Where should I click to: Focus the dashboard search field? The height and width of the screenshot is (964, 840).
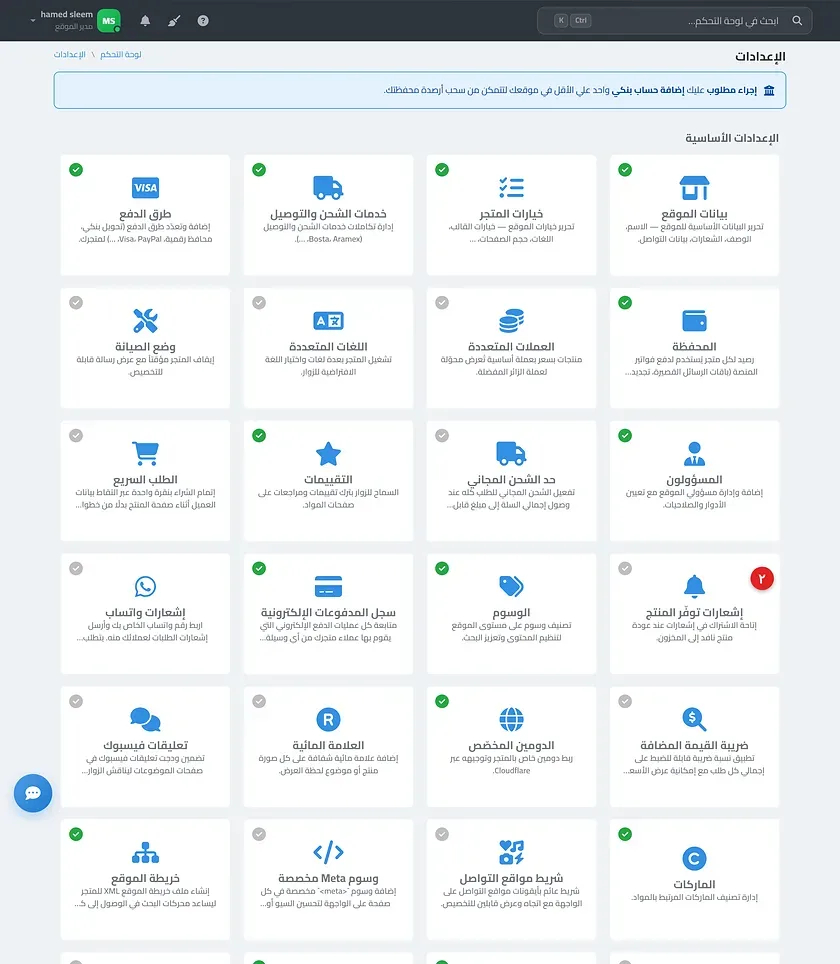[674, 21]
